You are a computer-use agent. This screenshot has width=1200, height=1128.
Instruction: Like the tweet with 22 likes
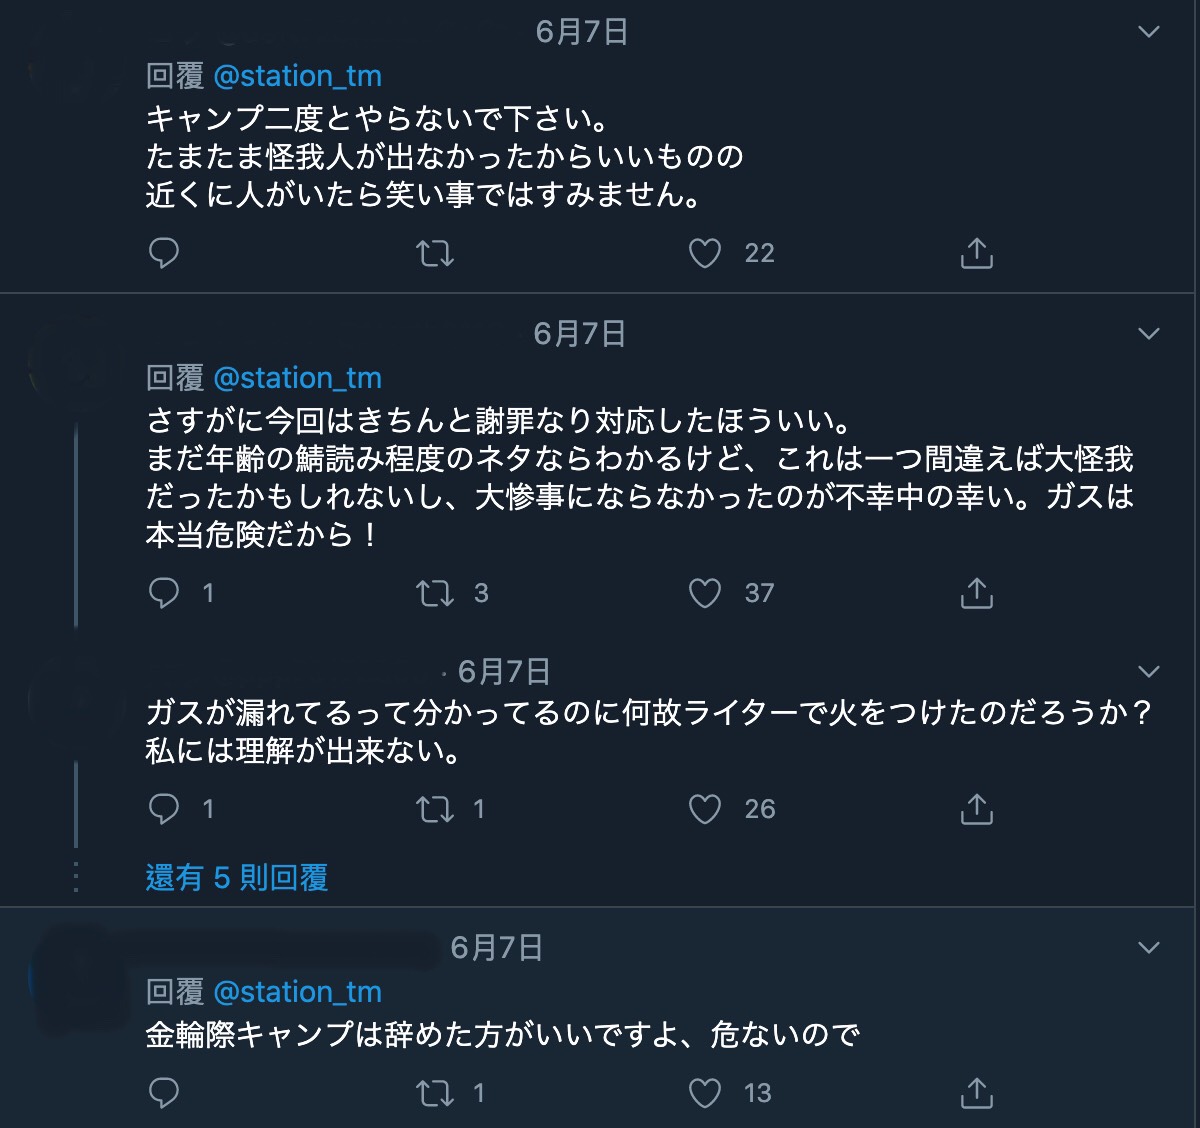704,253
